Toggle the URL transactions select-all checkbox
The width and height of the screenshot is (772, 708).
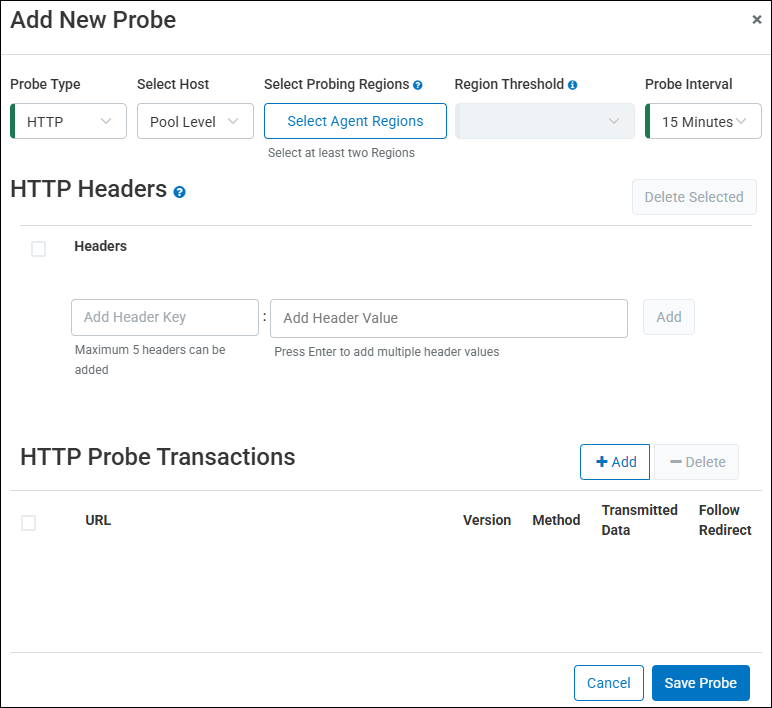click(x=29, y=522)
